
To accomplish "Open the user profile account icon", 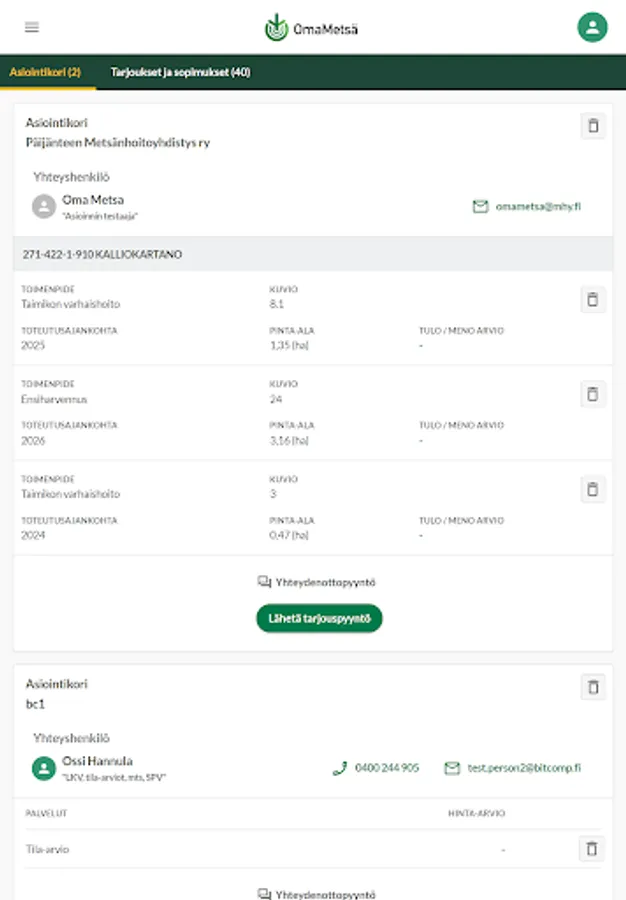I will [x=592, y=27].
